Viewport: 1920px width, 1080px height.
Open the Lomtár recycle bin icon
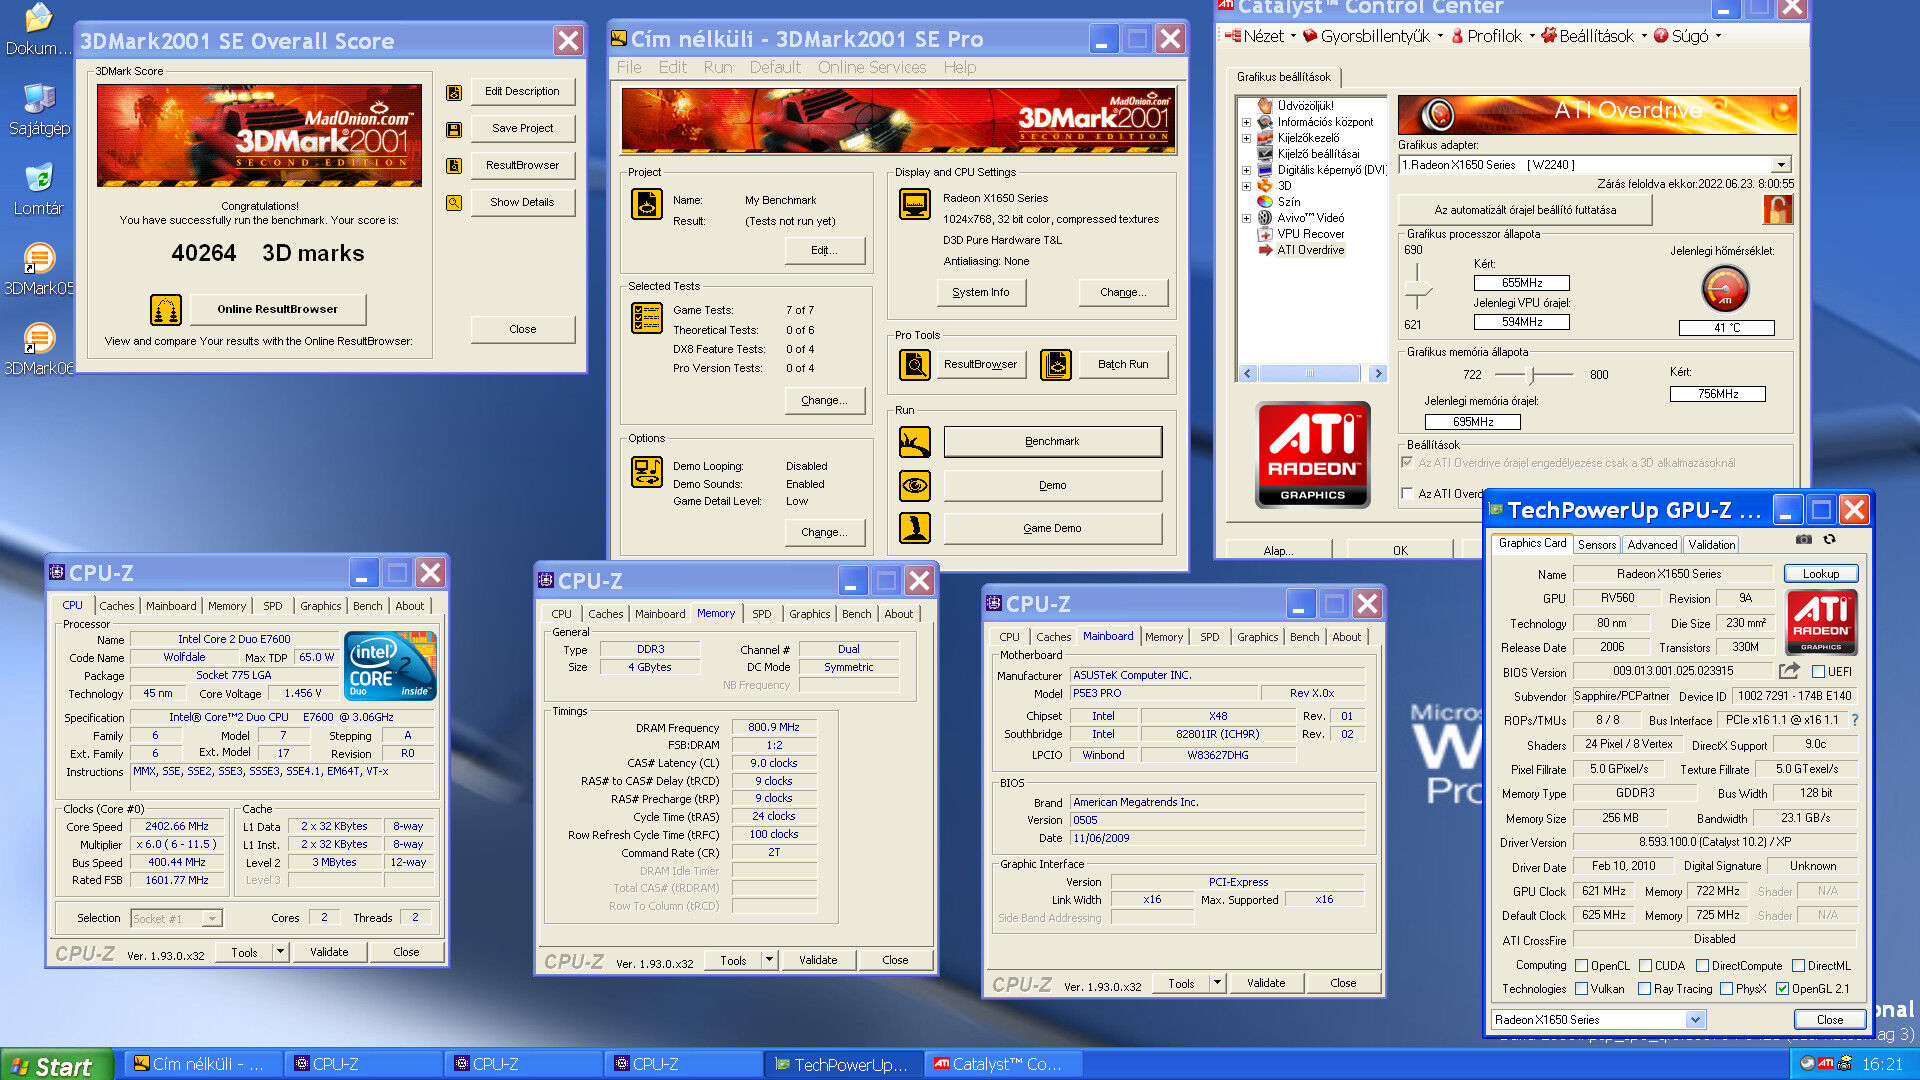tap(39, 190)
